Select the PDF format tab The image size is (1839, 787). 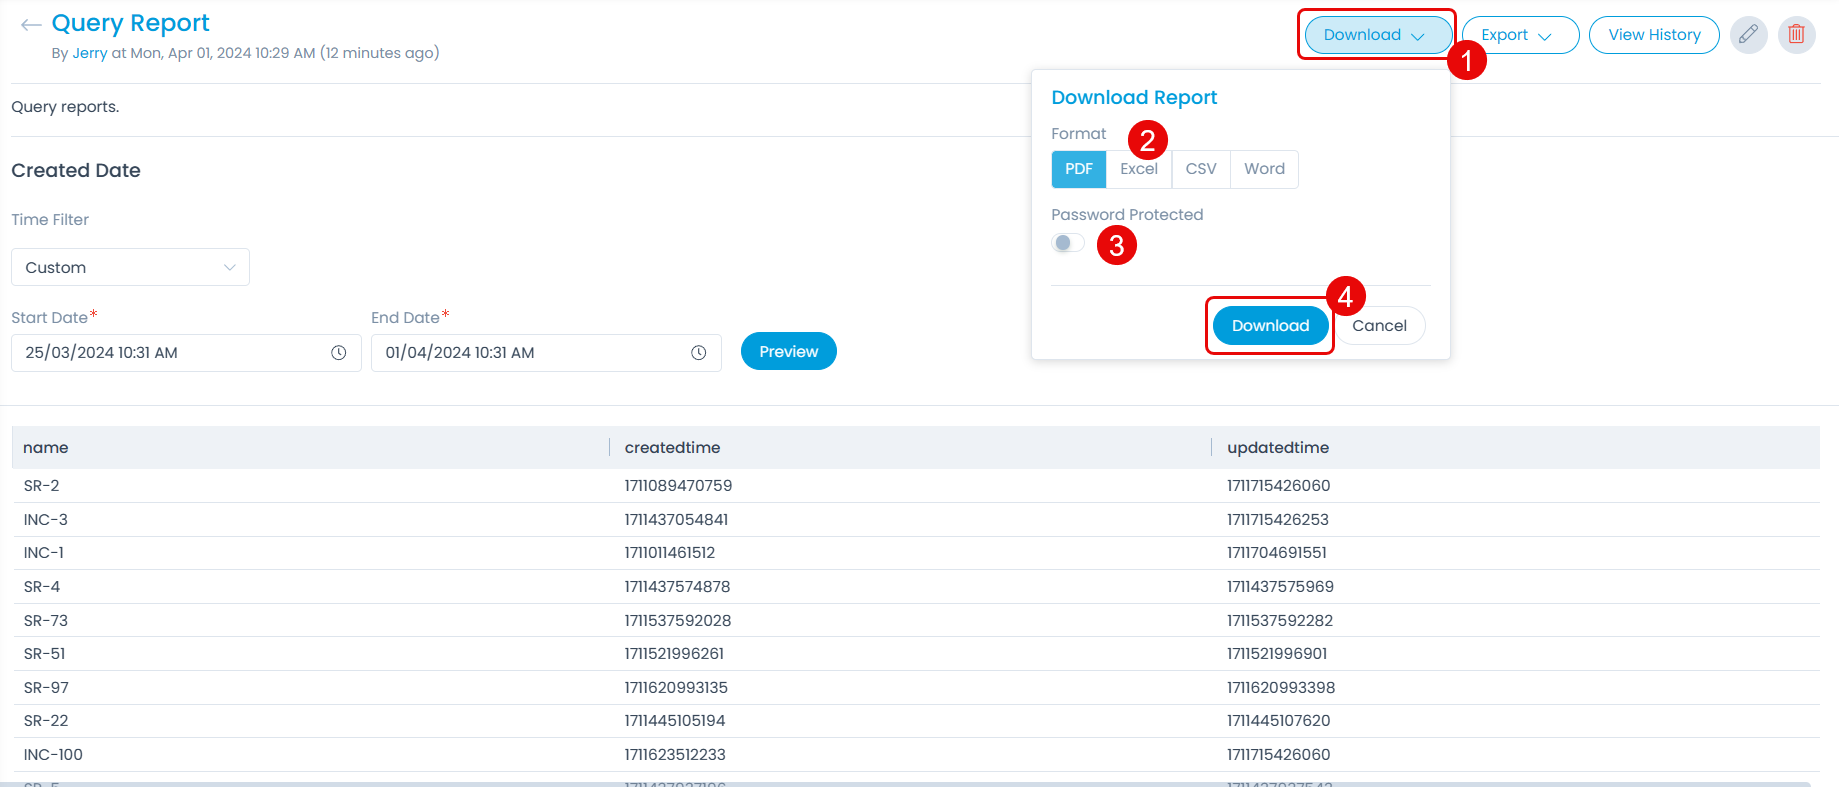[x=1078, y=169]
